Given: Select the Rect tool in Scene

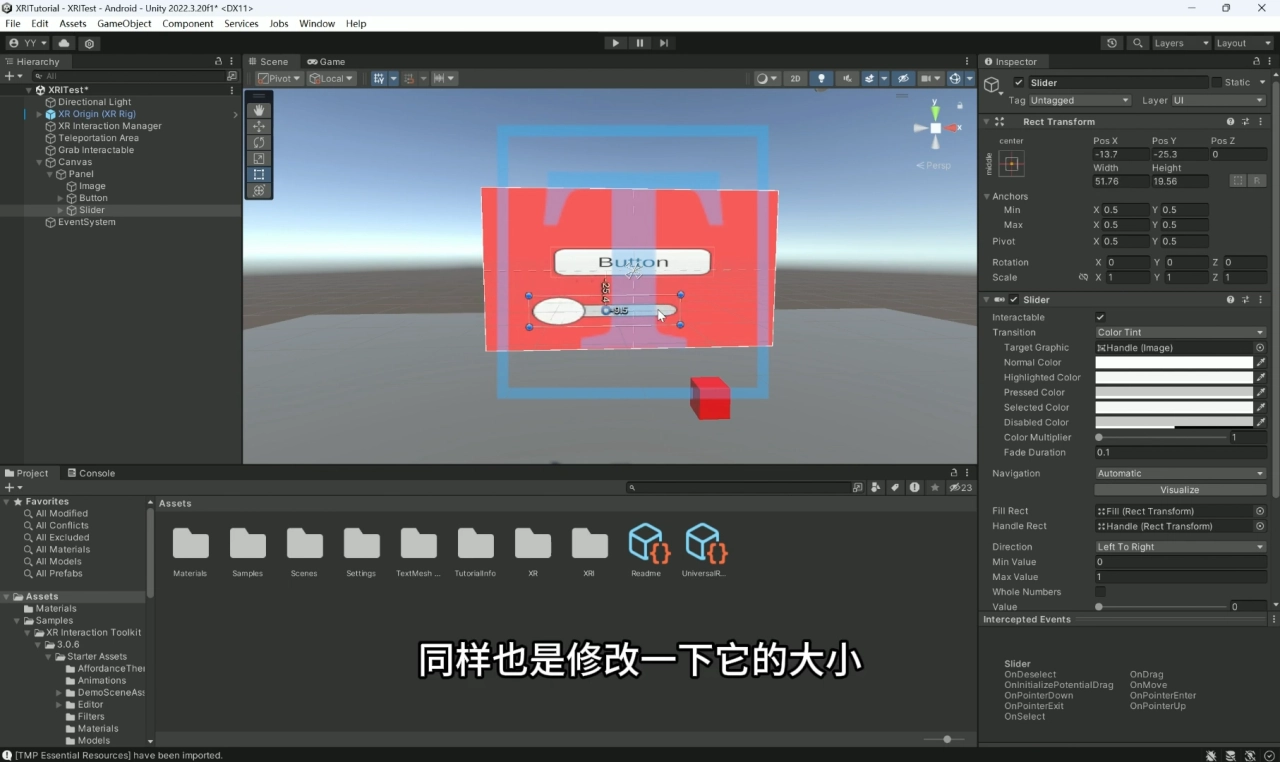Looking at the screenshot, I should point(259,174).
